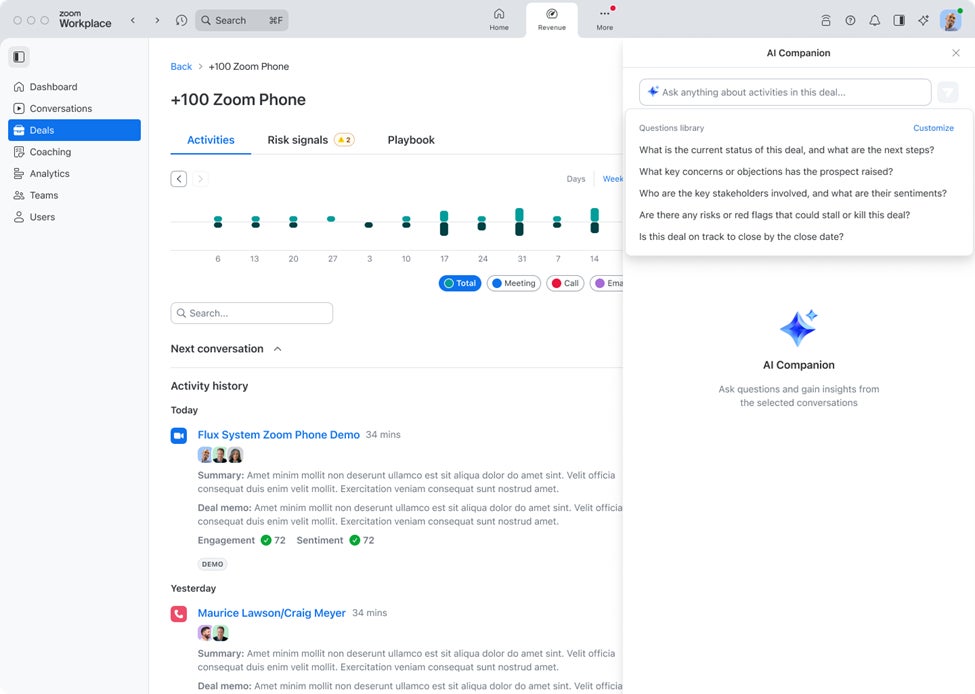Toggle the side panel layout icon
The height and width of the screenshot is (694, 975).
tap(899, 21)
